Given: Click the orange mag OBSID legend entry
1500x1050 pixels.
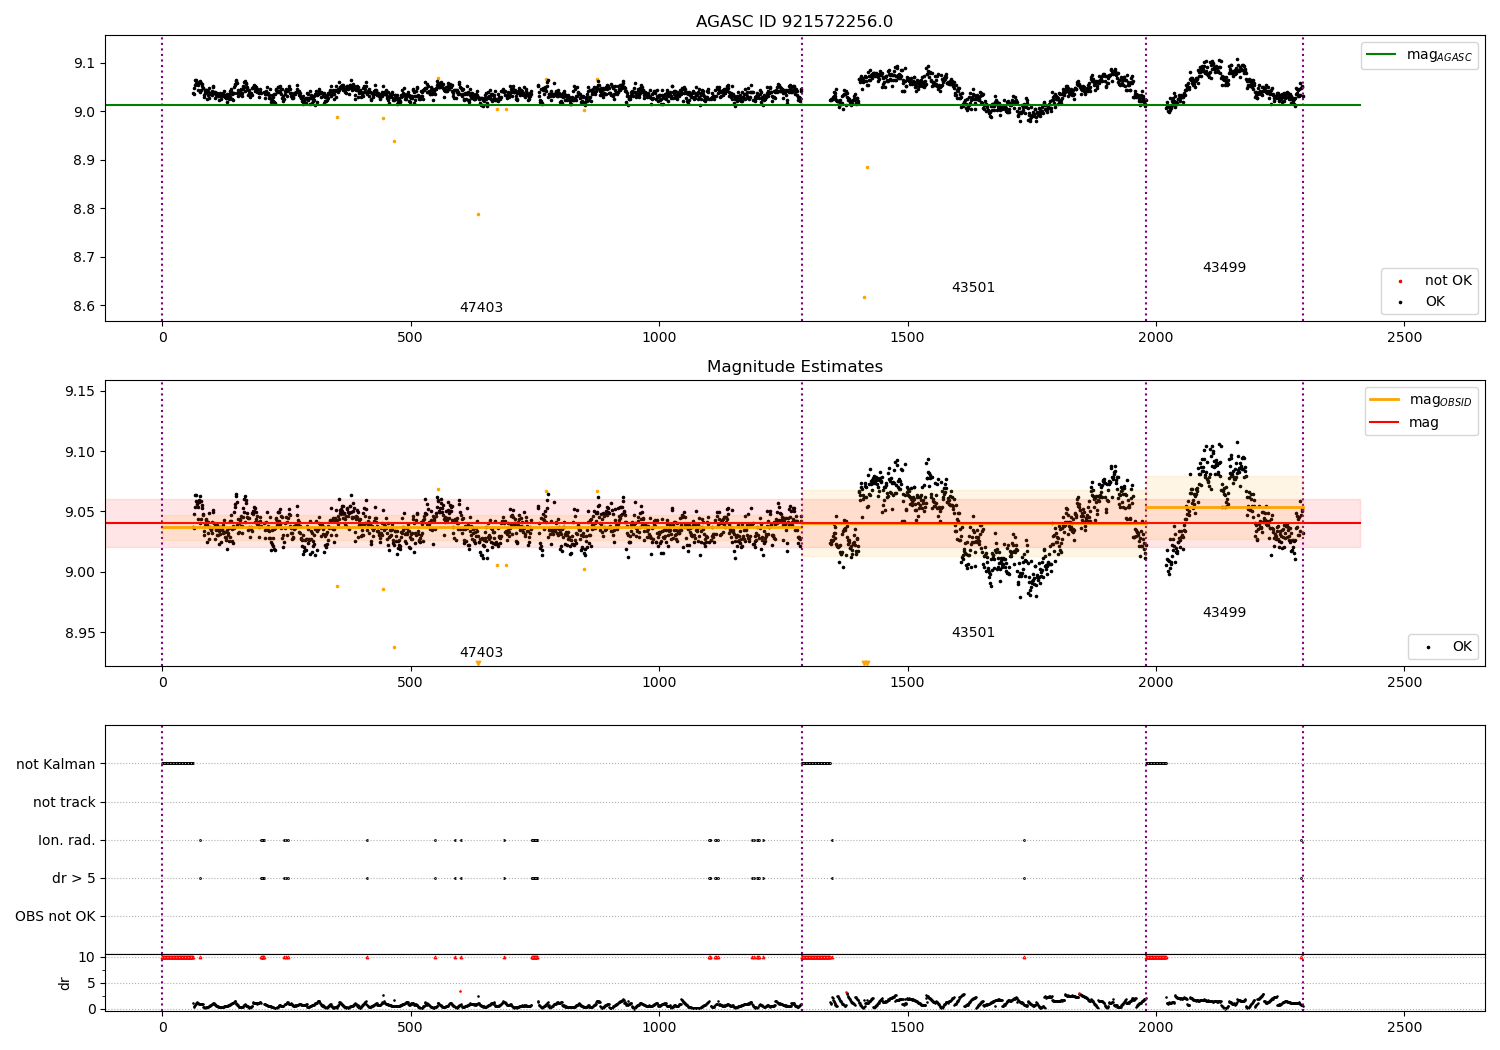Looking at the screenshot, I should [1421, 400].
